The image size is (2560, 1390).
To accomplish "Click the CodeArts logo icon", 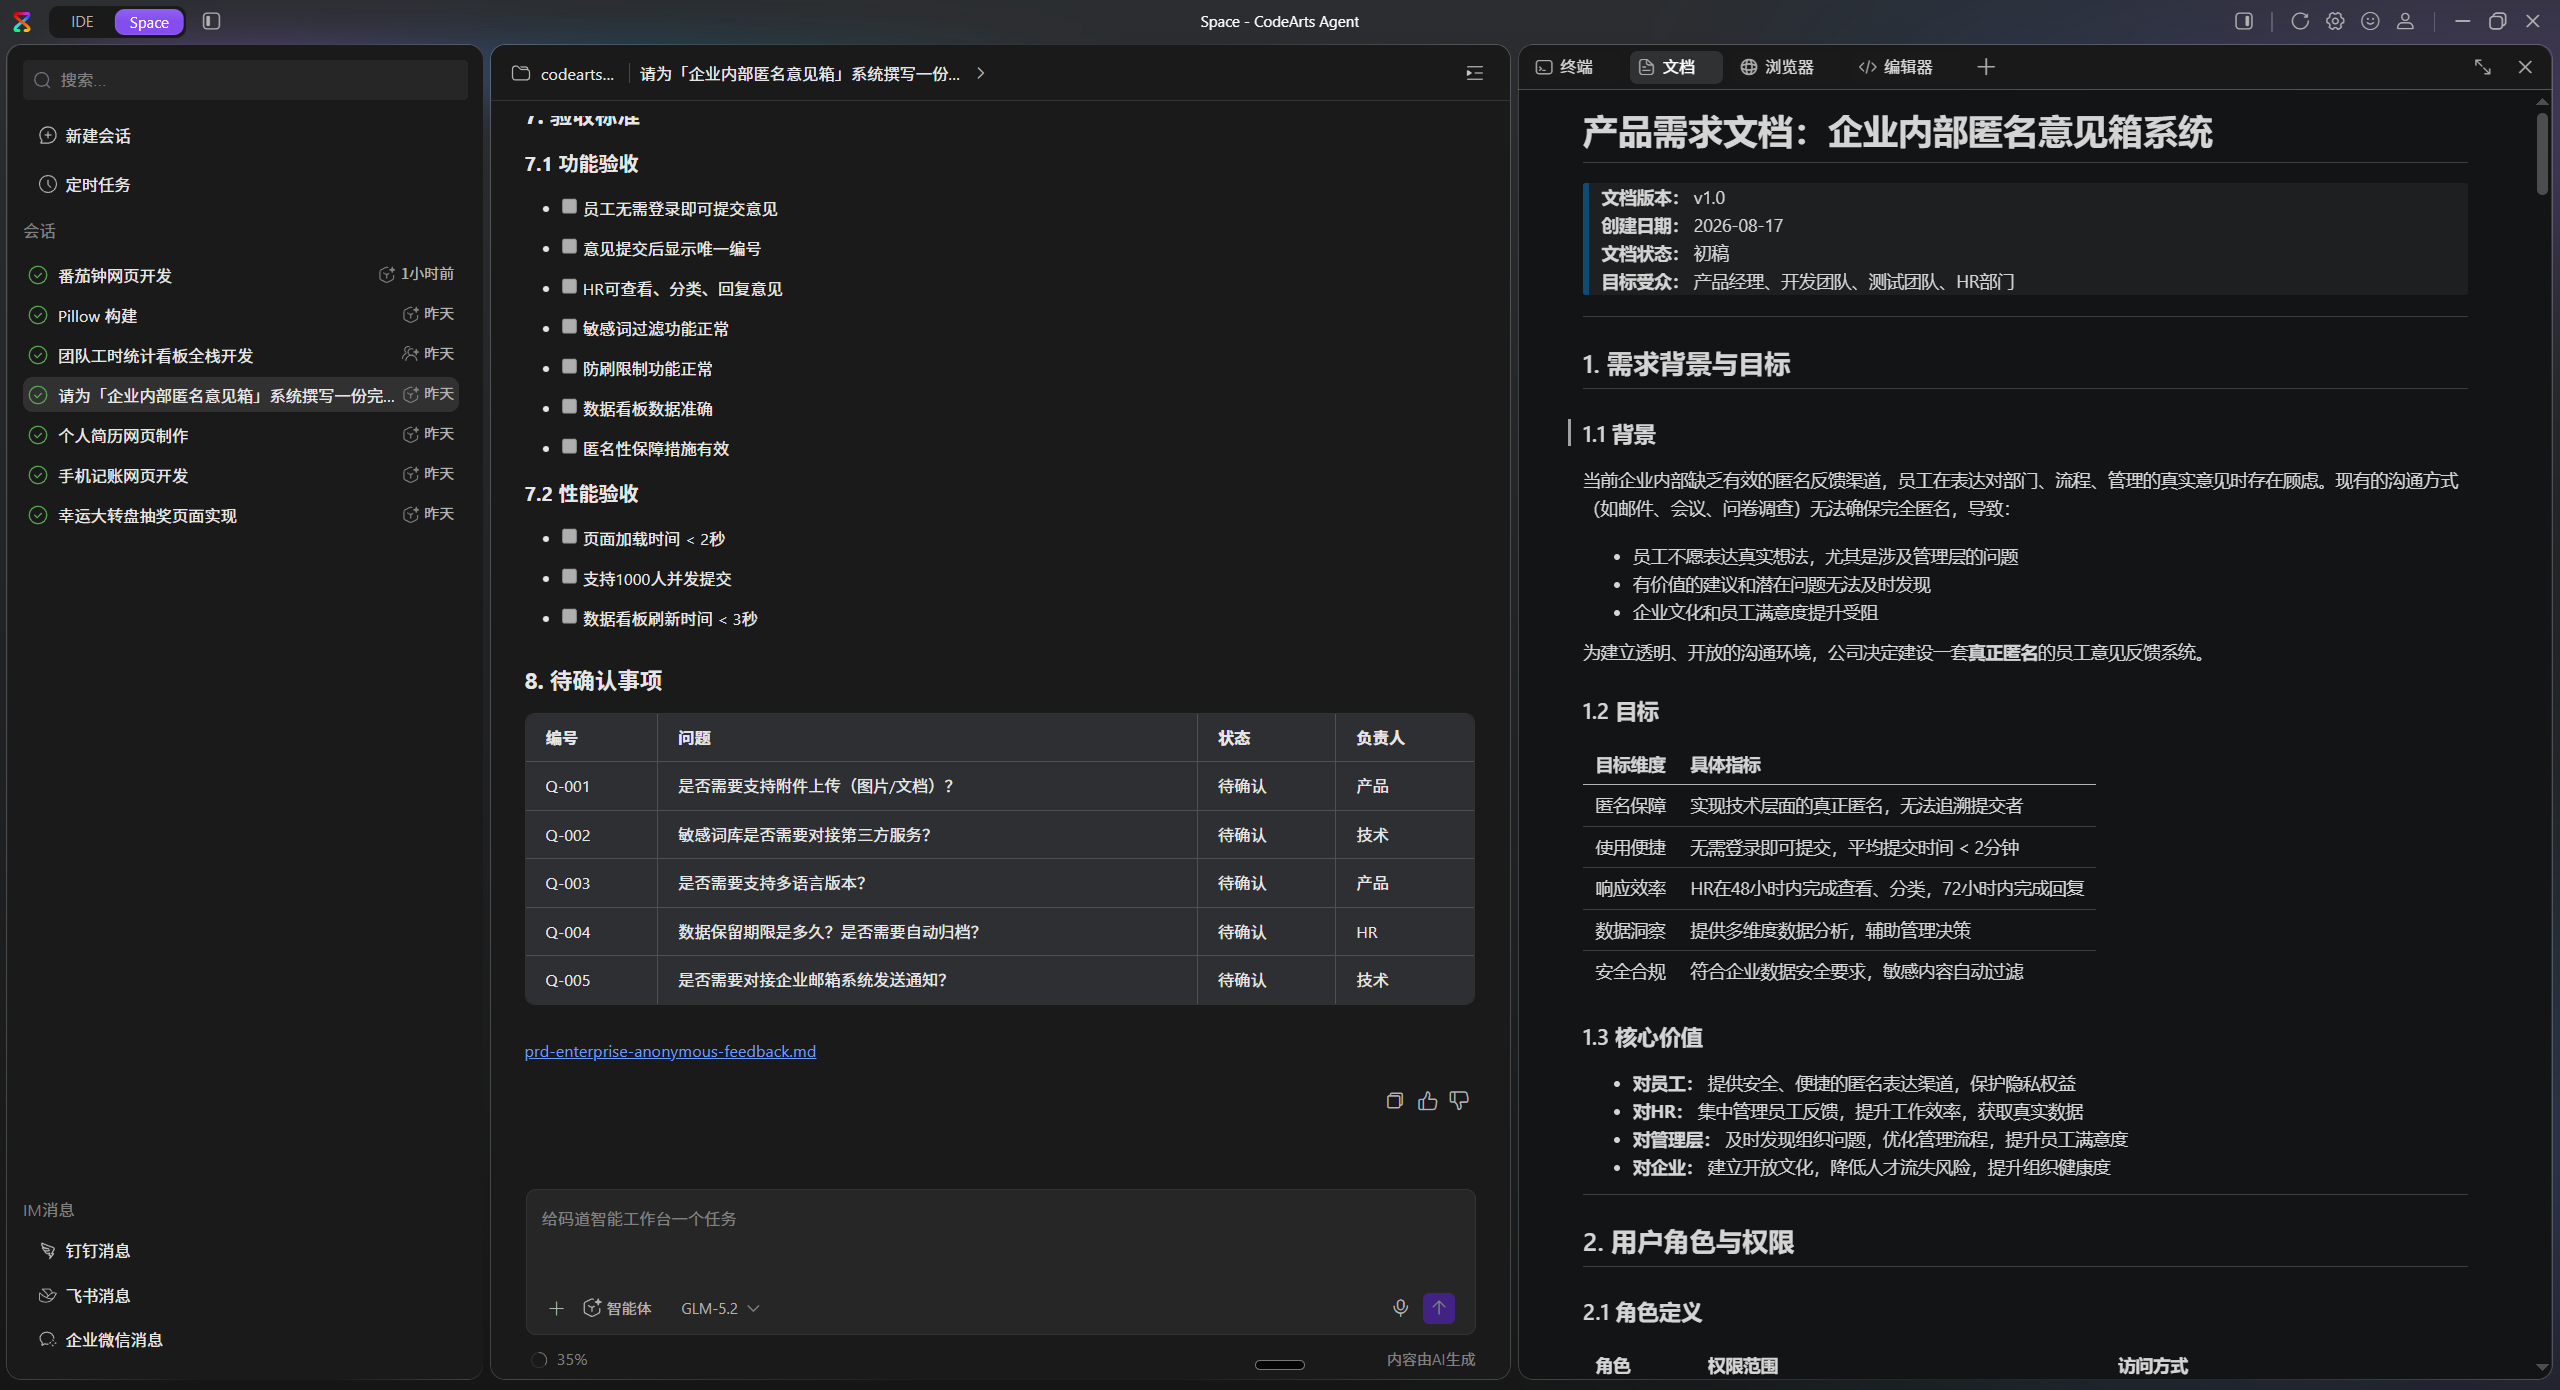I will click(x=22, y=21).
